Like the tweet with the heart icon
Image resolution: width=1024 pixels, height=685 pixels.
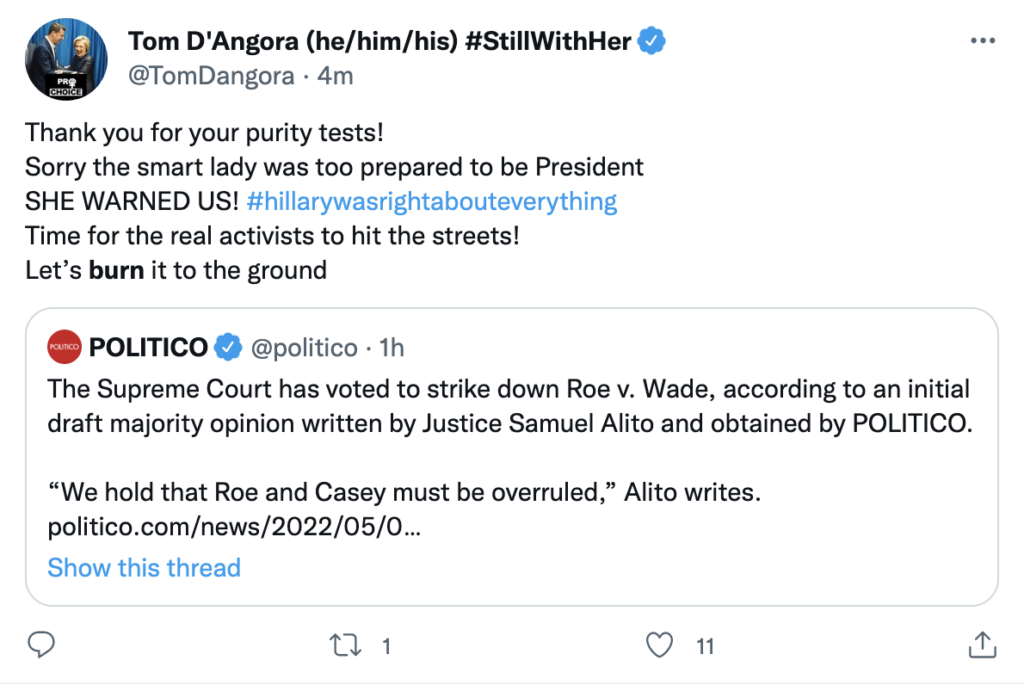pos(659,645)
